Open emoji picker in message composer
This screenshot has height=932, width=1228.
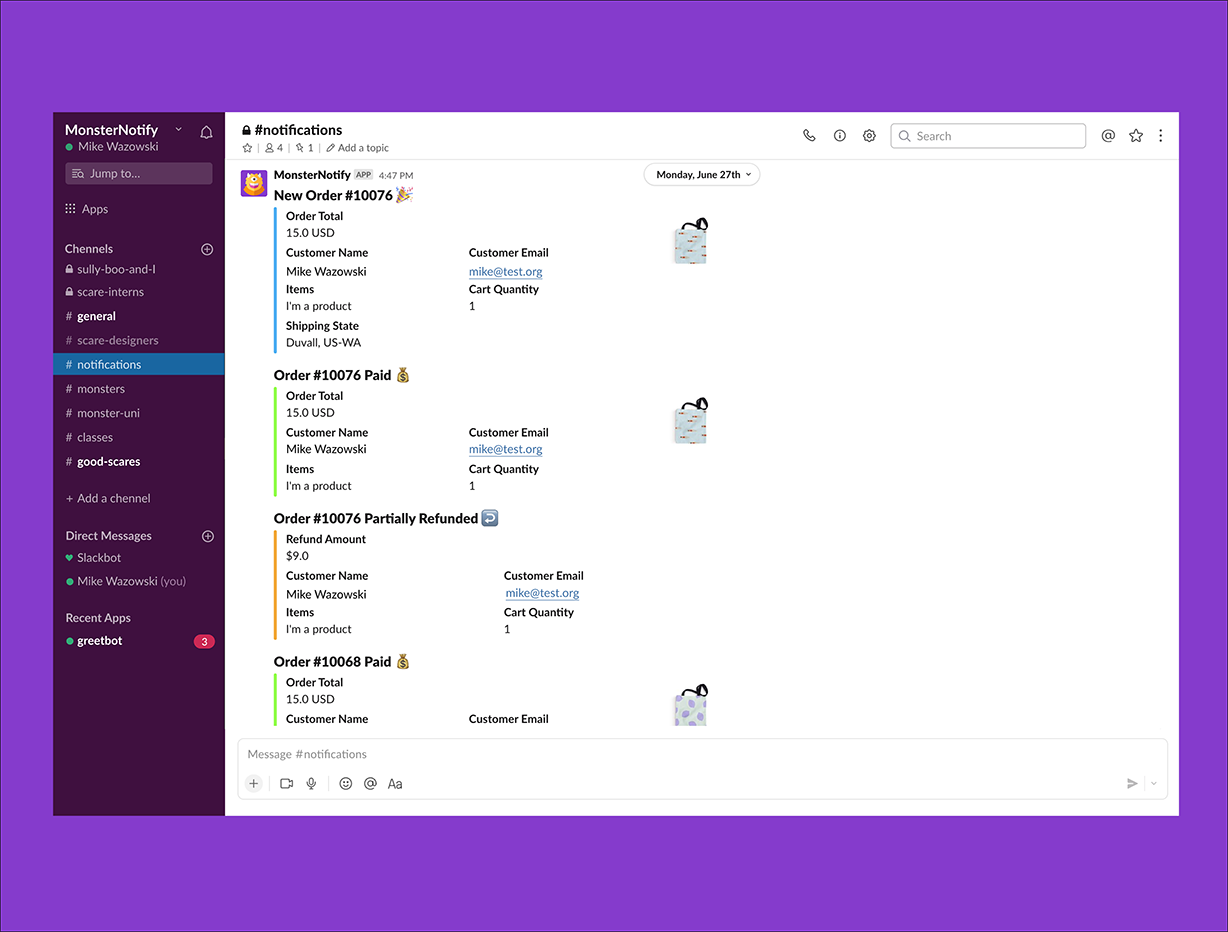coord(346,784)
